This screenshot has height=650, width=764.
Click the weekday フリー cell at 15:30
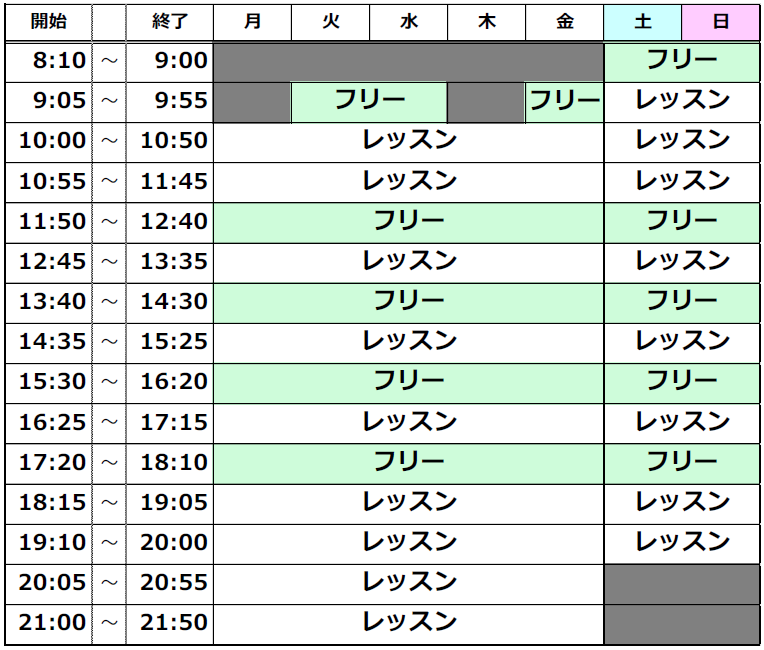tap(409, 383)
